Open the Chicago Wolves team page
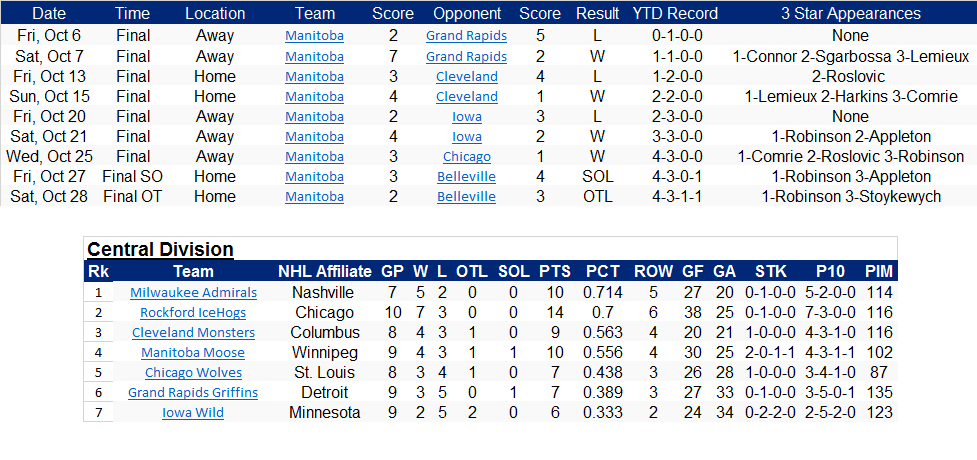This screenshot has height=460, width=977. pos(193,373)
